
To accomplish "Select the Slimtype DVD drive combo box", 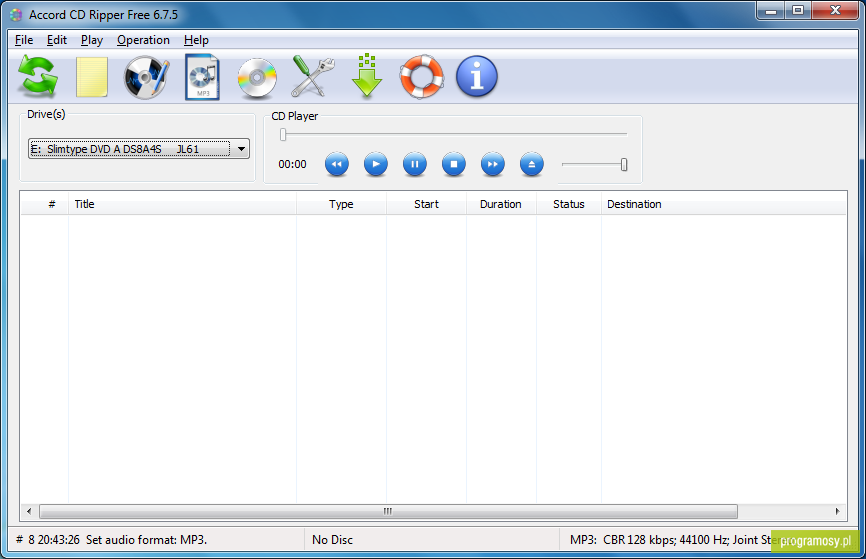I will pos(139,149).
